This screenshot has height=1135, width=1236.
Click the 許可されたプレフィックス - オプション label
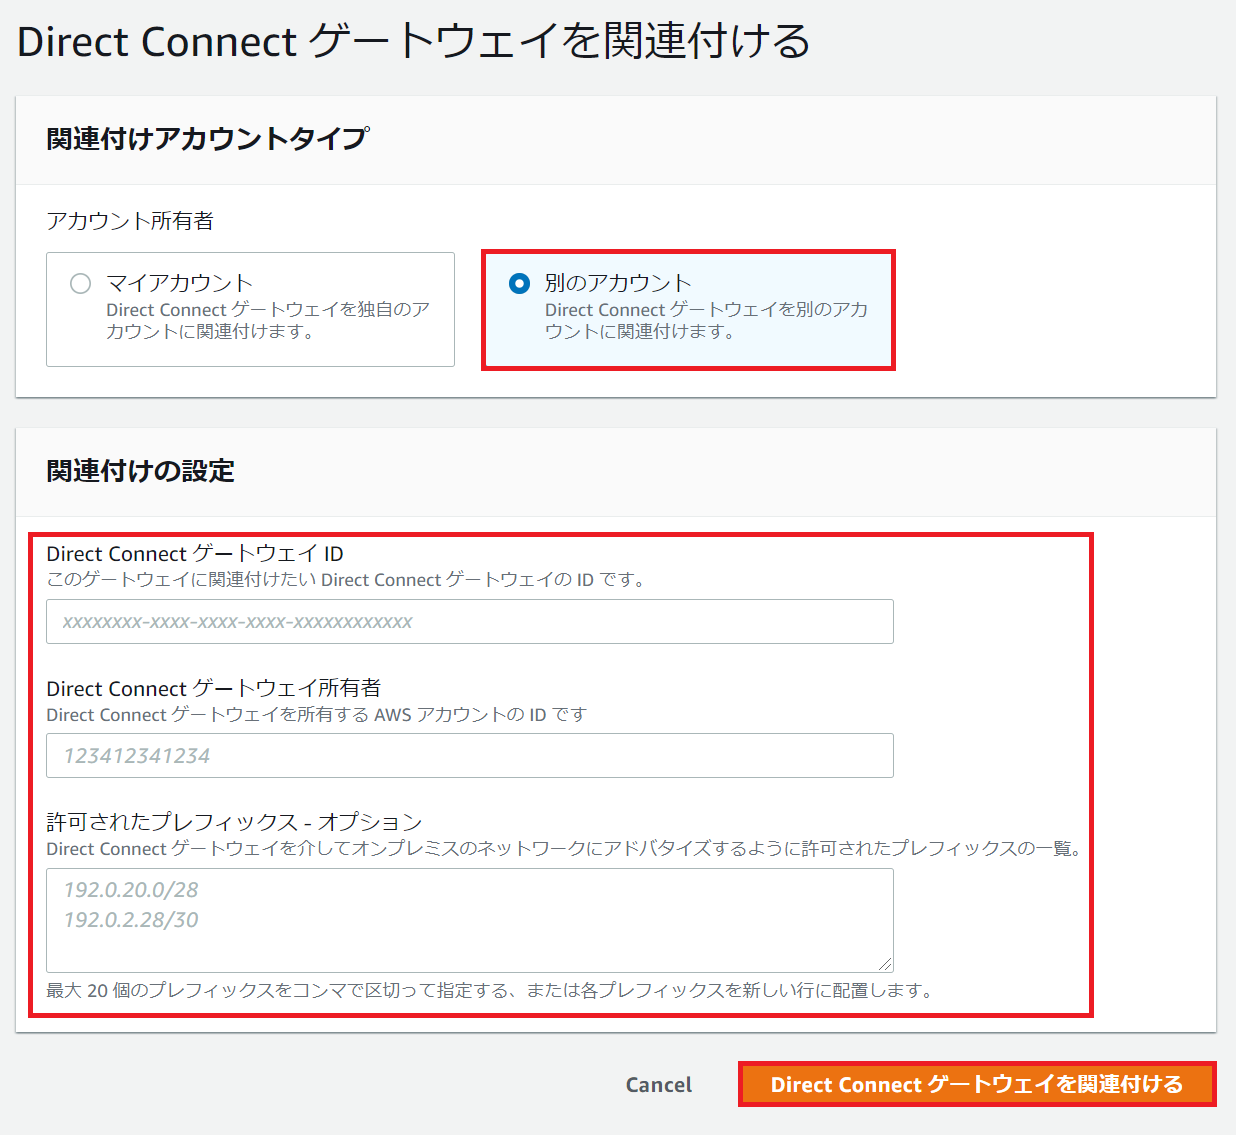pyautogui.click(x=235, y=822)
